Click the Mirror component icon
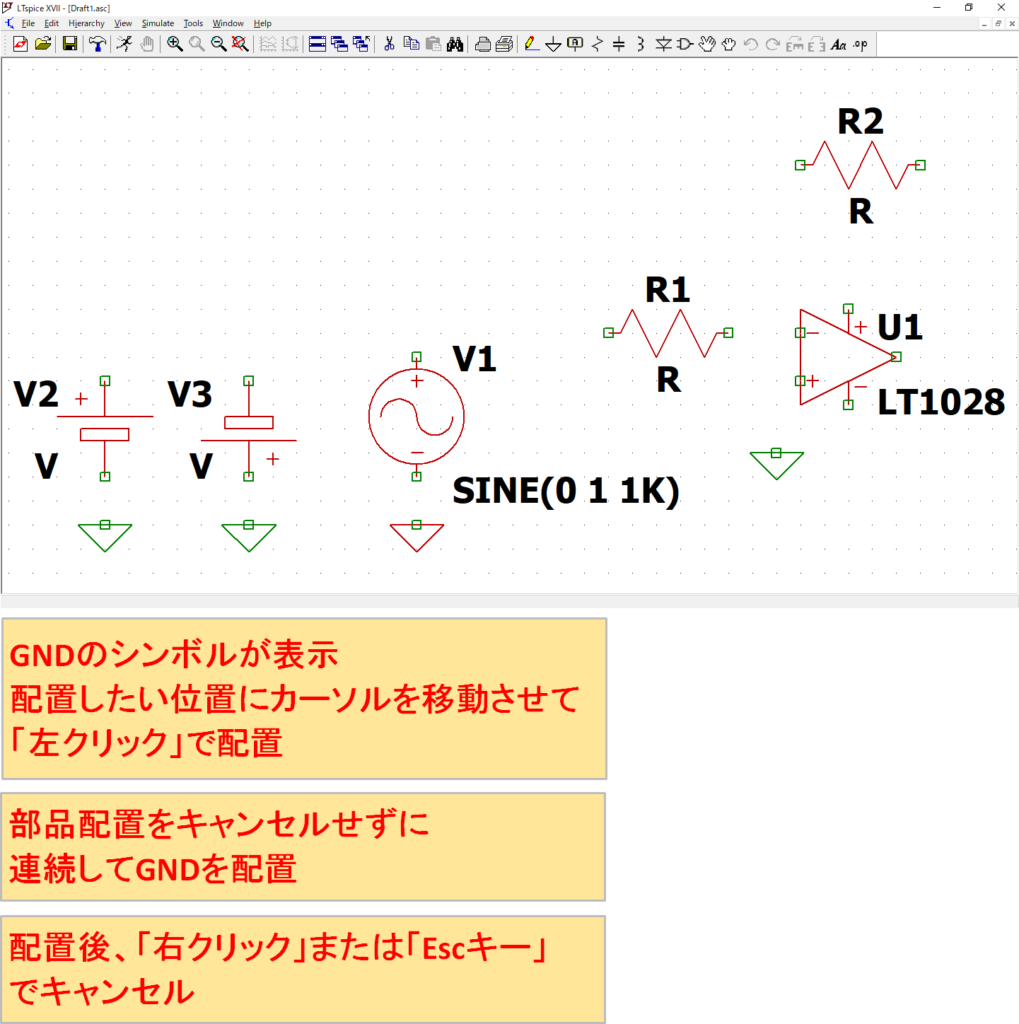1019x1024 pixels. [x=817, y=44]
